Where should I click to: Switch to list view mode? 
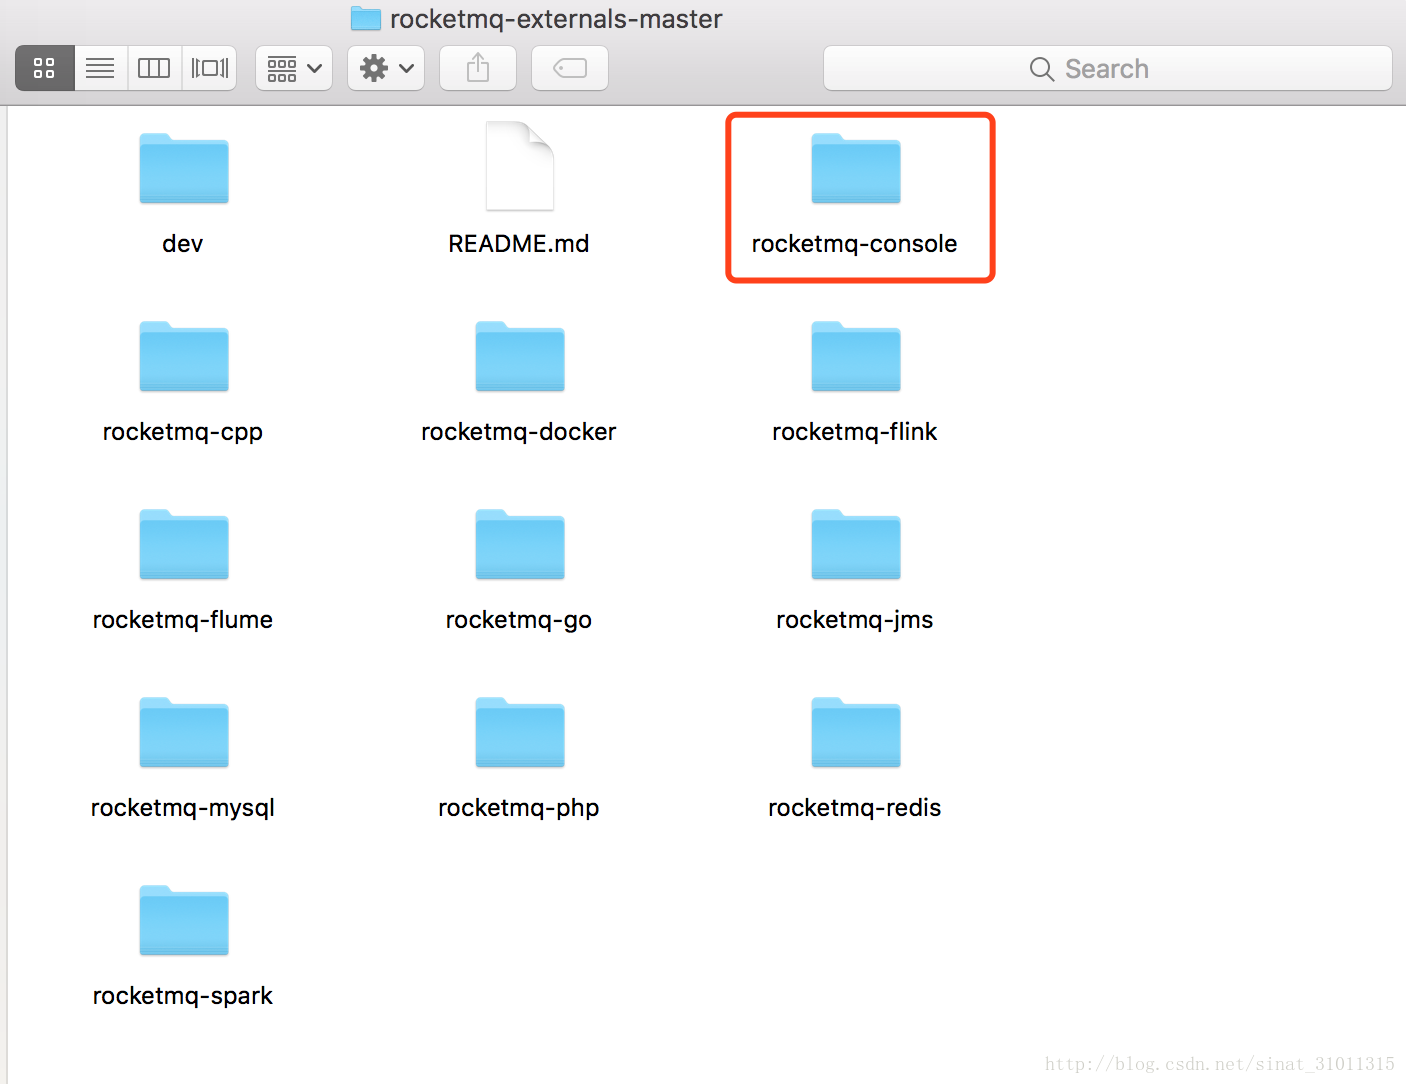coord(100,68)
